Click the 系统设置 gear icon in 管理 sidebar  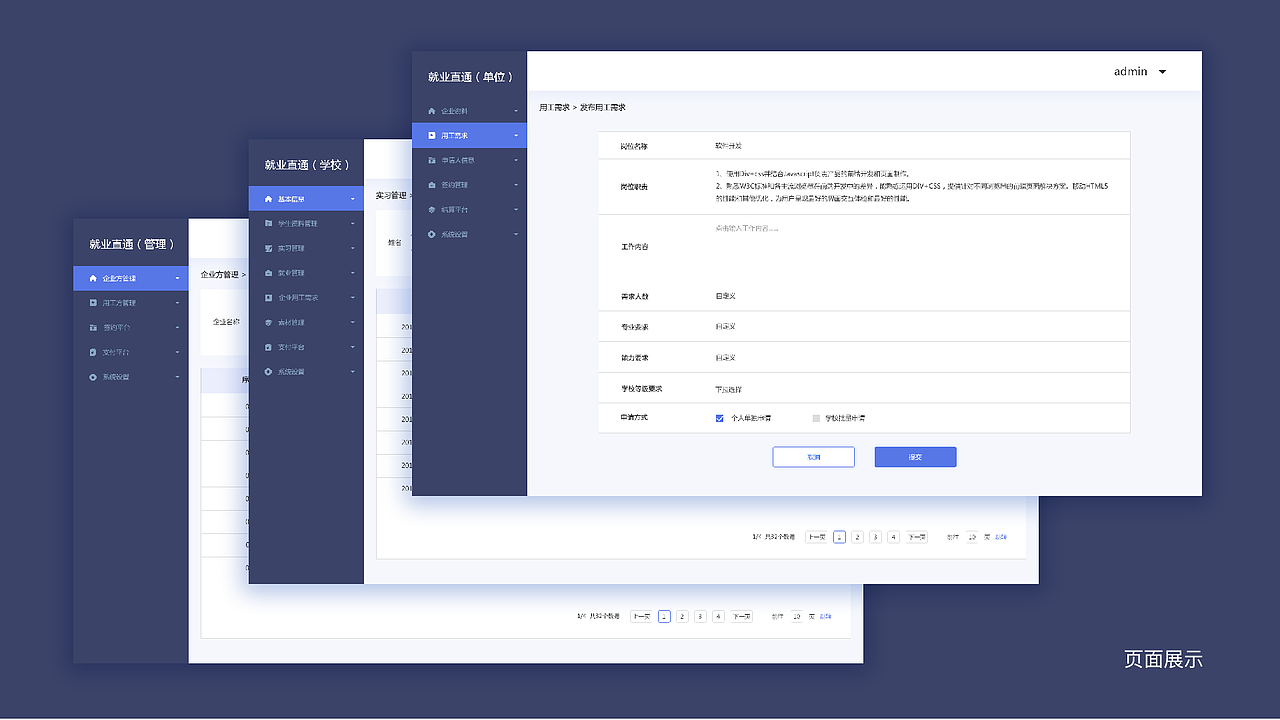(x=93, y=377)
